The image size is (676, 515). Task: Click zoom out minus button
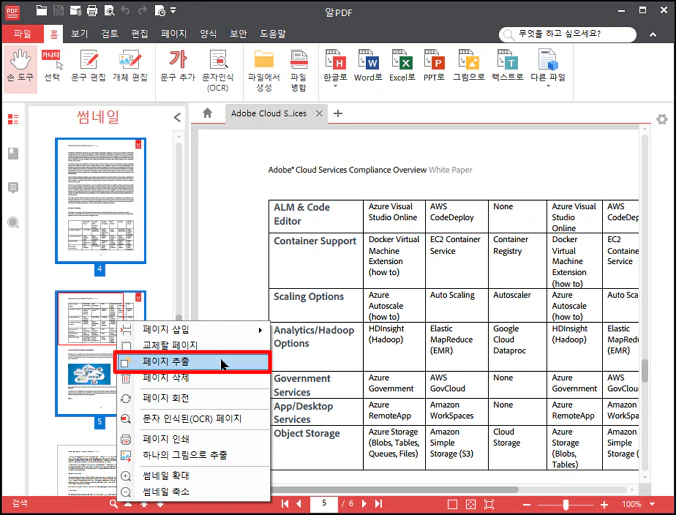[x=526, y=504]
